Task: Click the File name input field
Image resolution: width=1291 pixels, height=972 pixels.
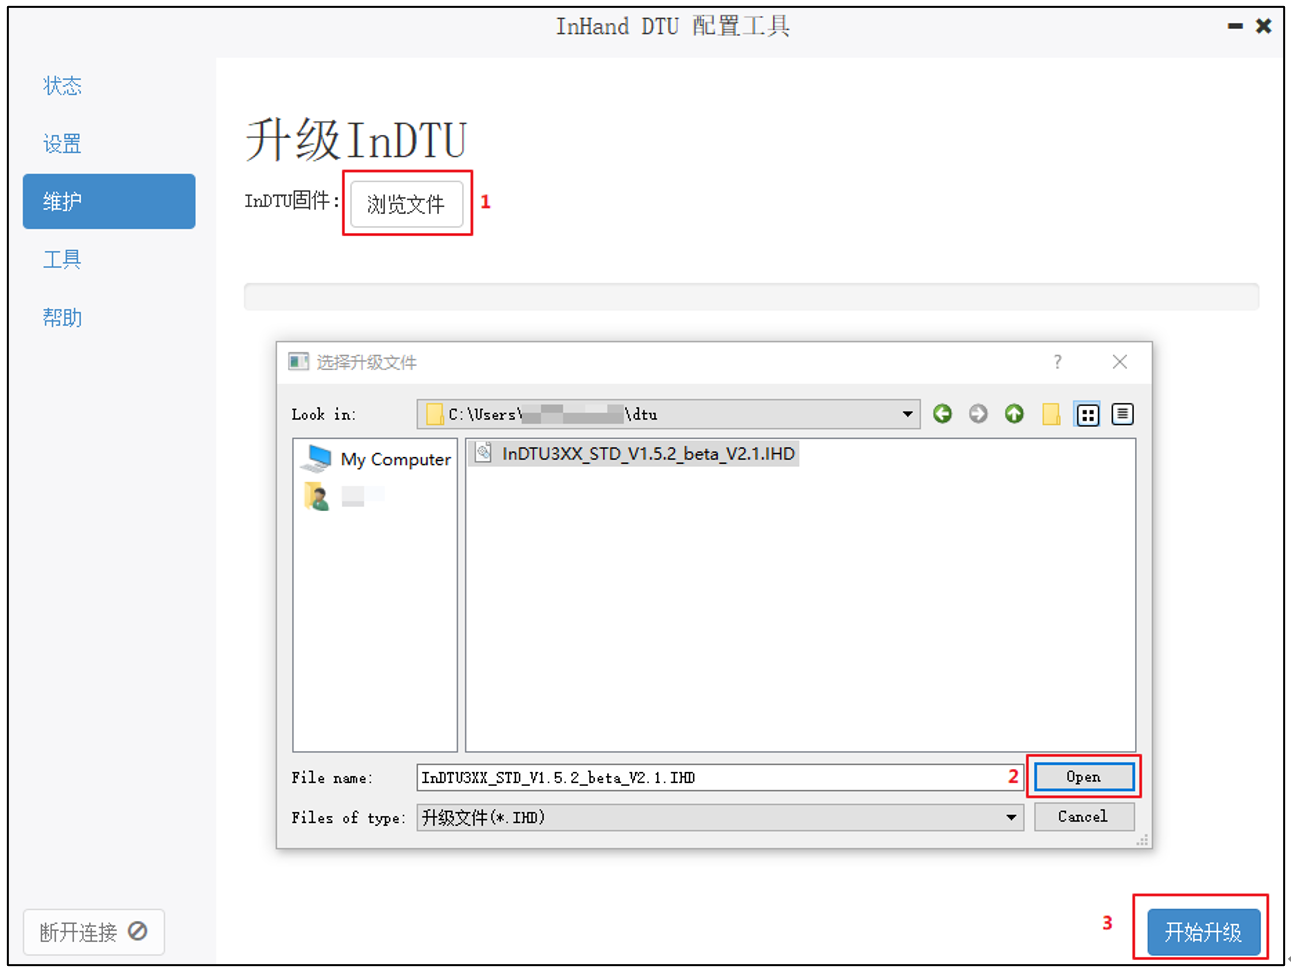Action: pos(719,777)
